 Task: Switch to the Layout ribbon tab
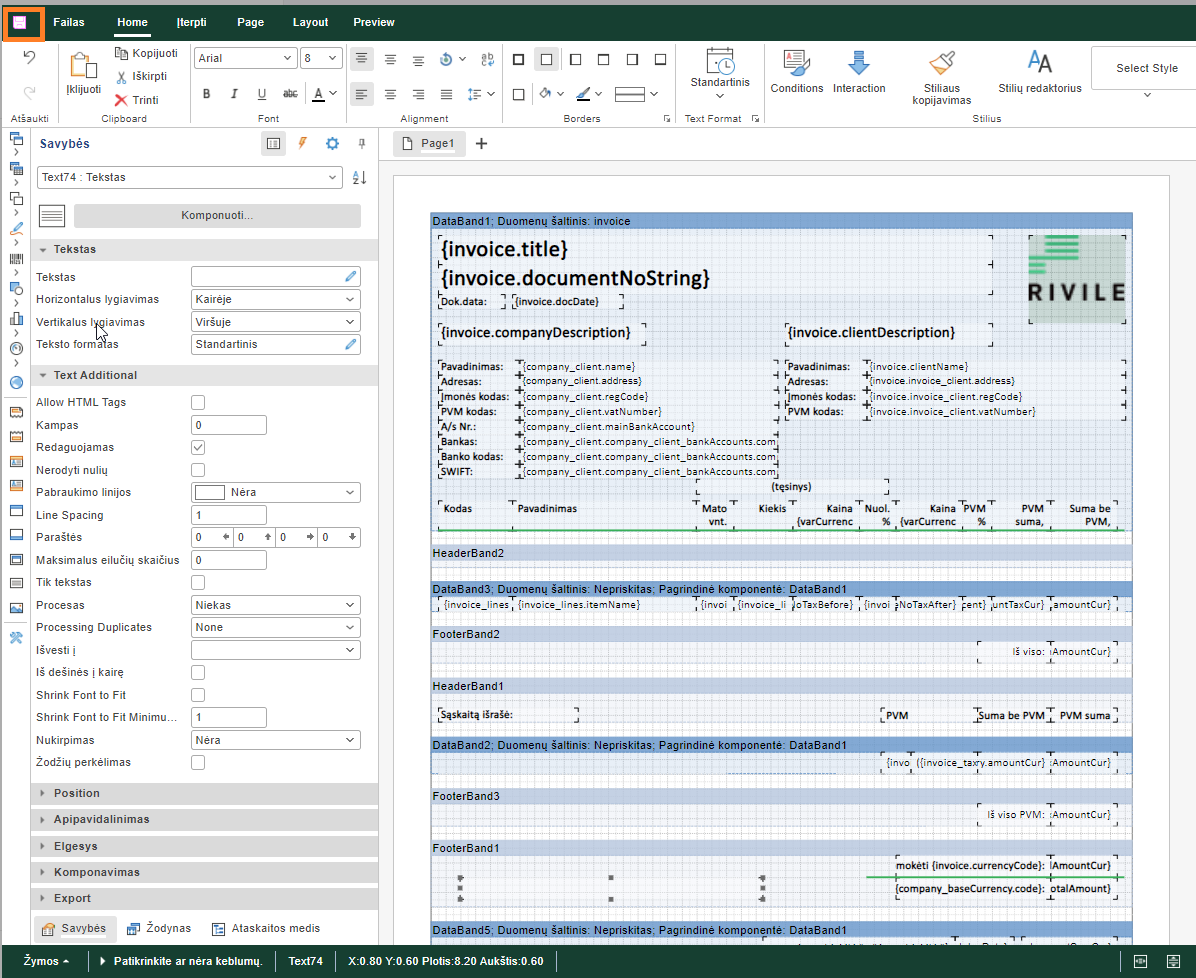coord(310,22)
